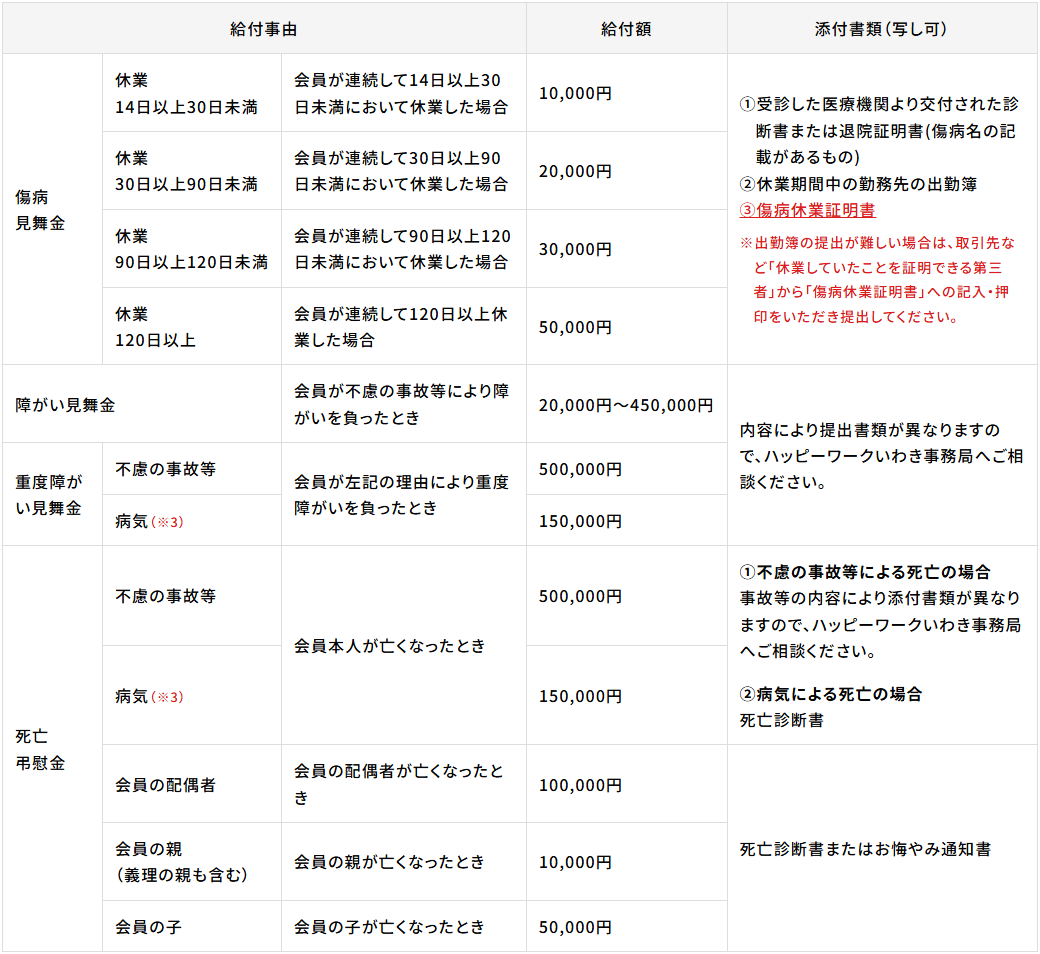
Task: Click the 添付書類（写し可） column header
Action: (x=884, y=28)
